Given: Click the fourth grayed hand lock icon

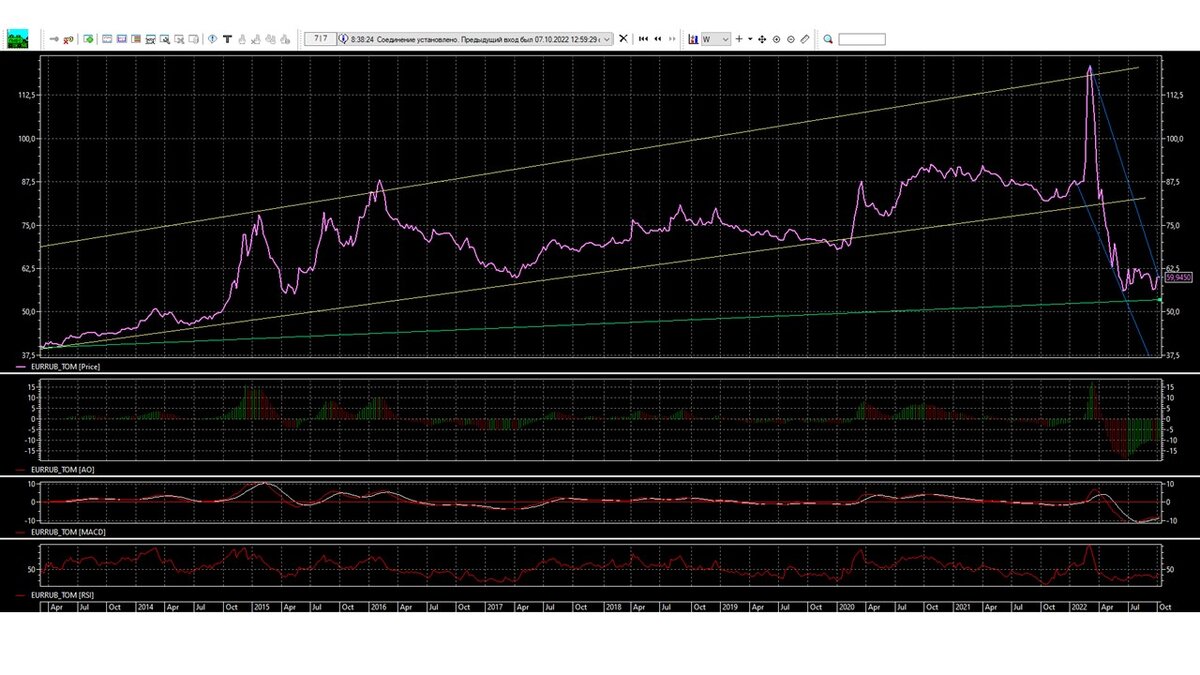Looking at the screenshot, I should pyautogui.click(x=285, y=39).
